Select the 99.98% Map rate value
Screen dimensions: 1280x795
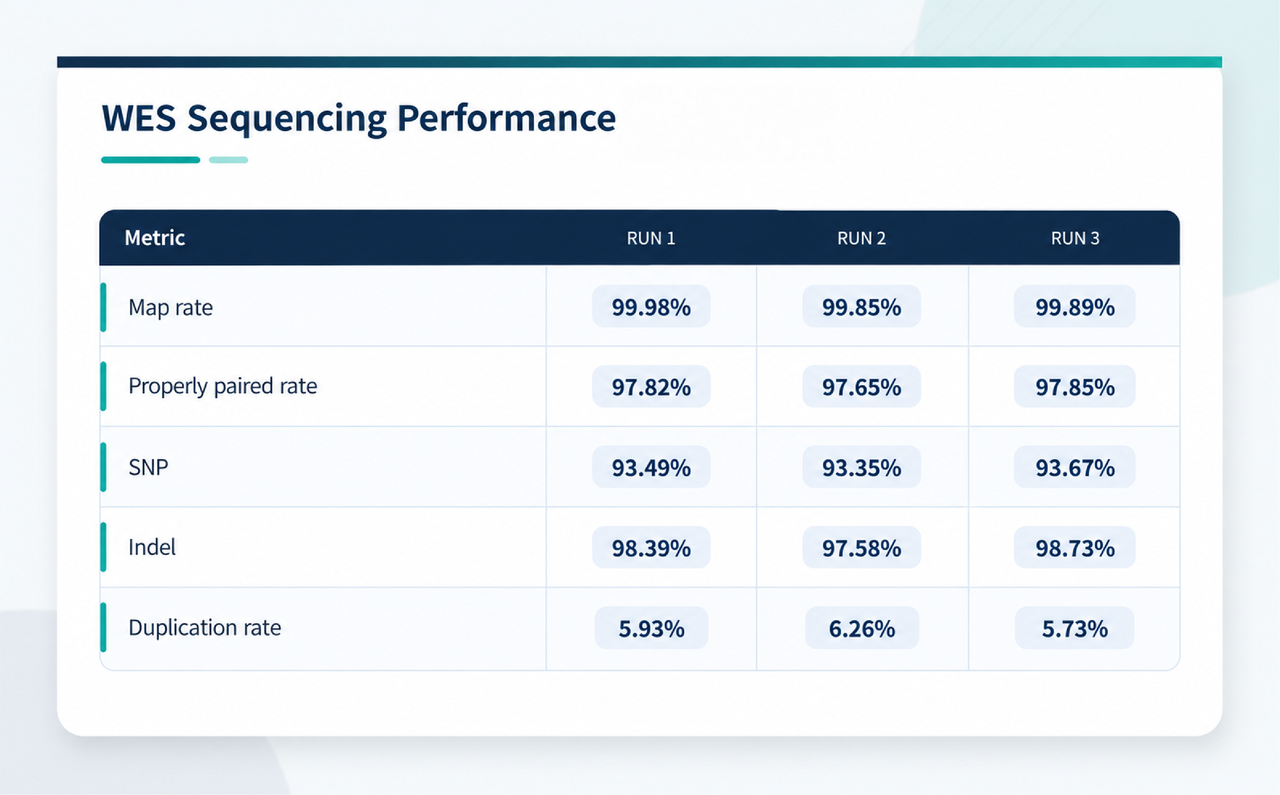coord(651,307)
